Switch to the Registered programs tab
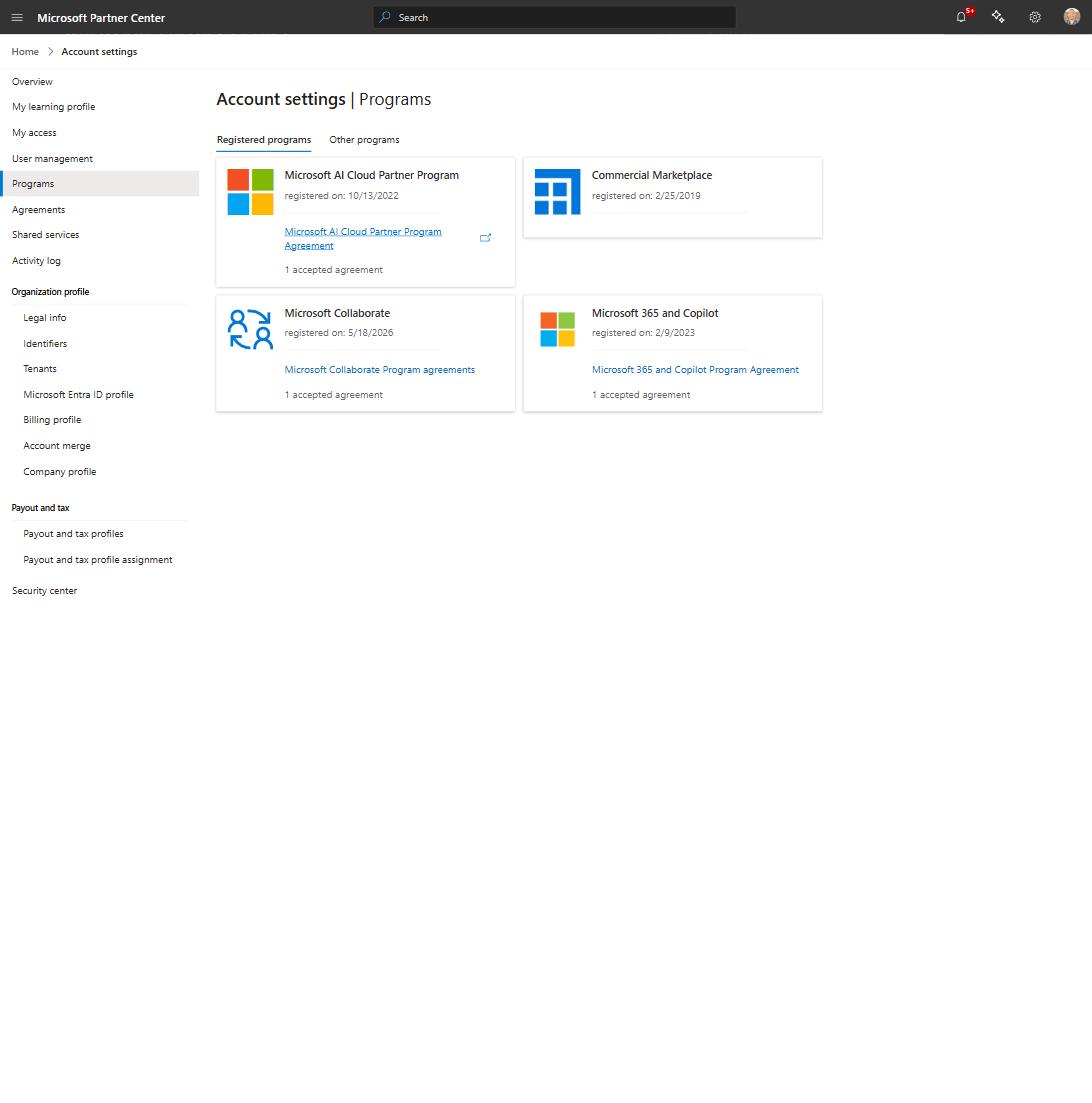The width and height of the screenshot is (1092, 1103). (x=264, y=139)
